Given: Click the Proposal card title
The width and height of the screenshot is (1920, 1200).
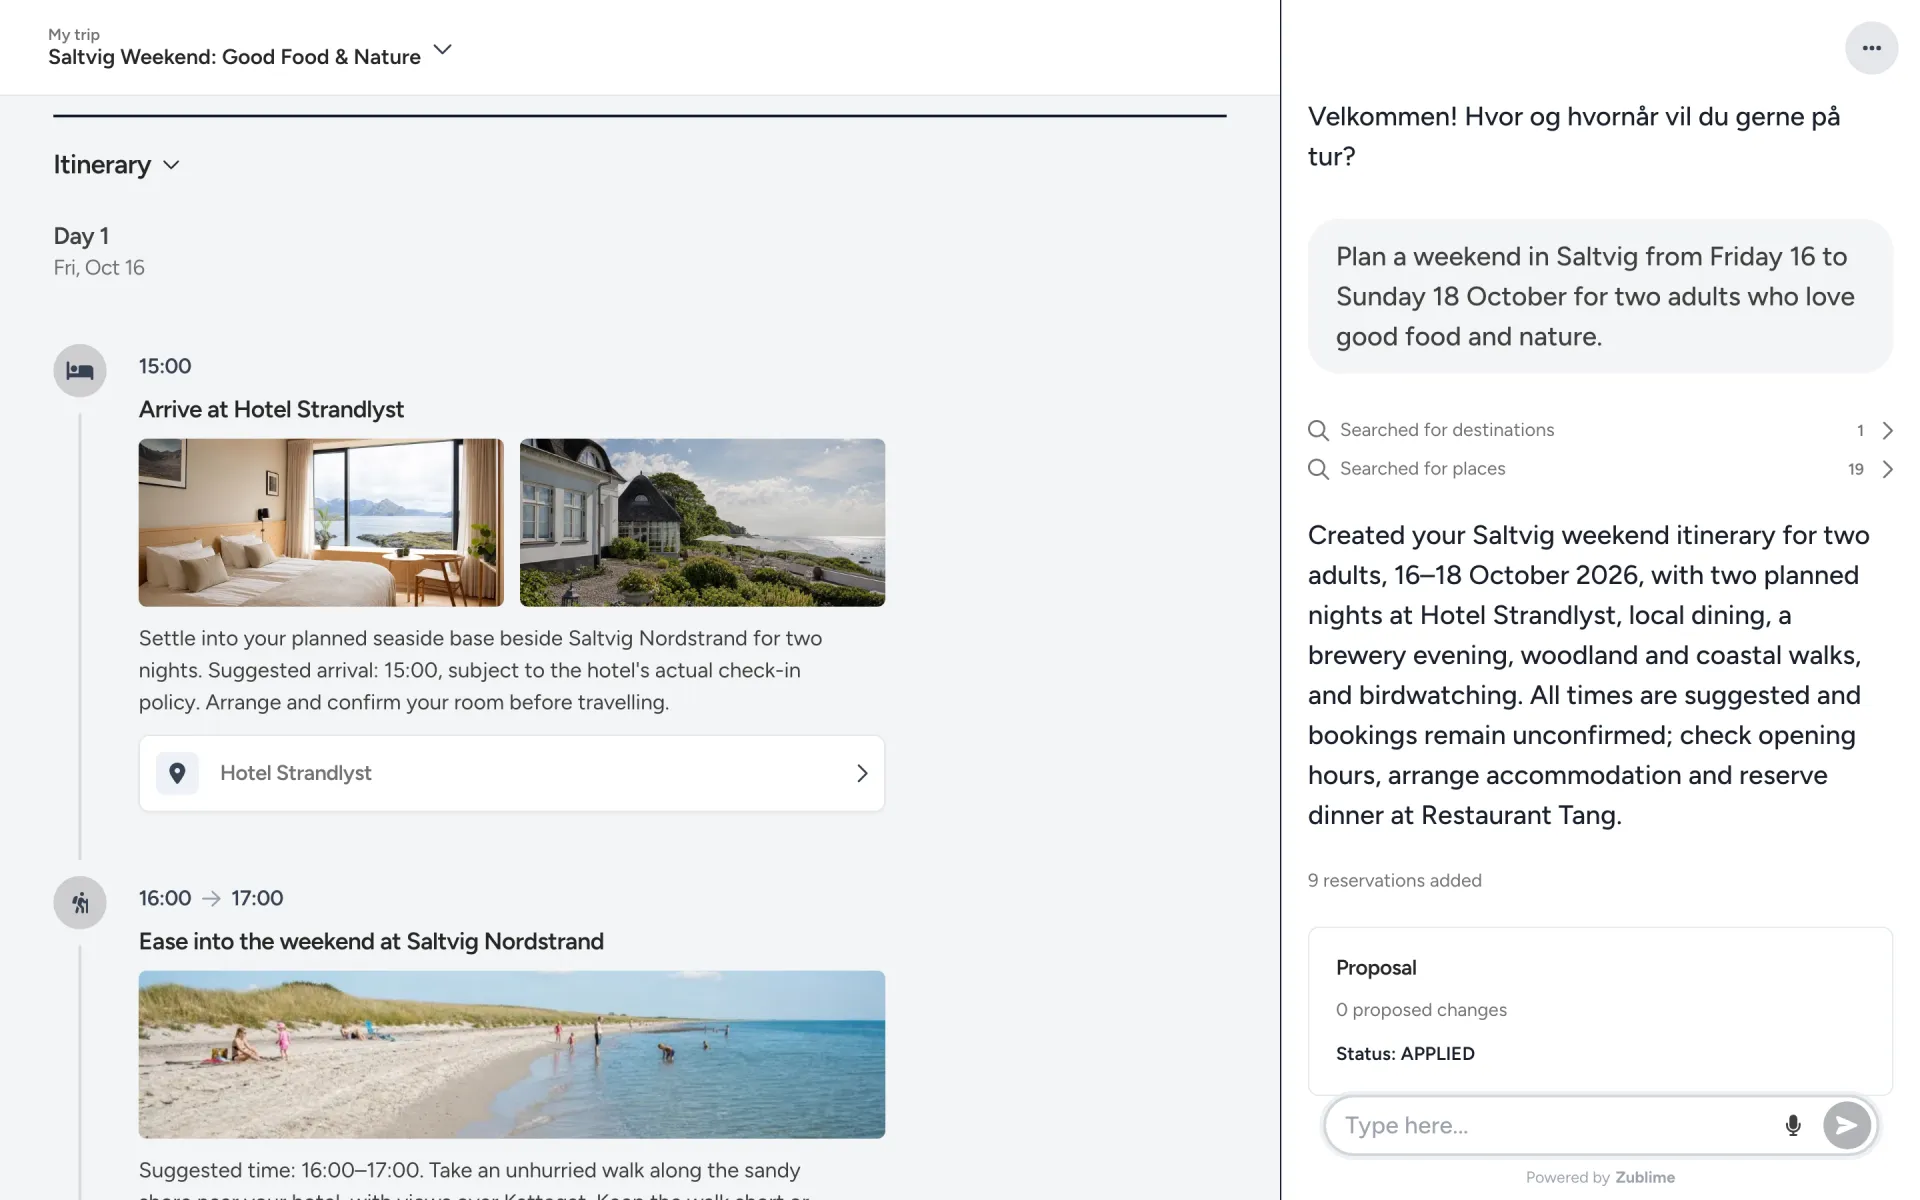Looking at the screenshot, I should tap(1376, 967).
